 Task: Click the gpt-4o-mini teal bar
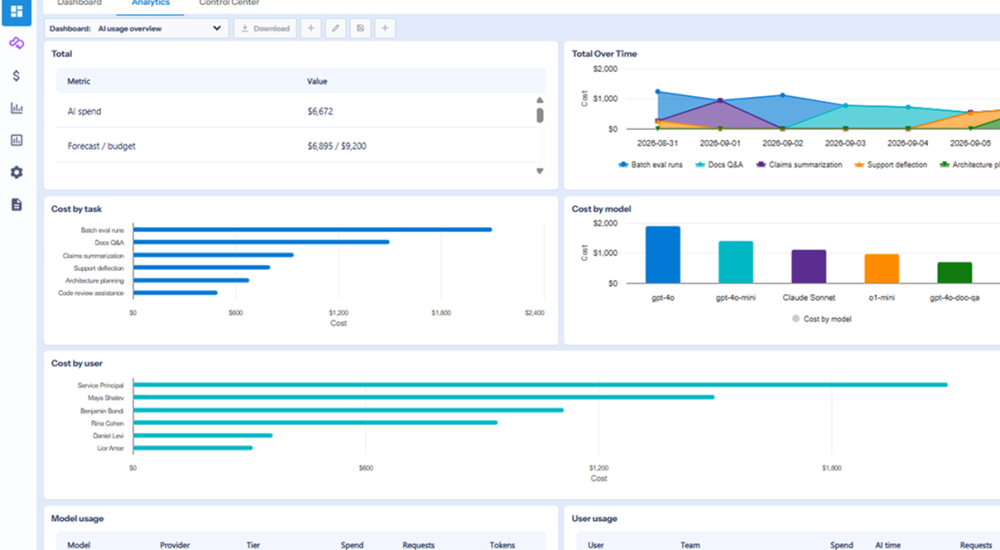(735, 262)
